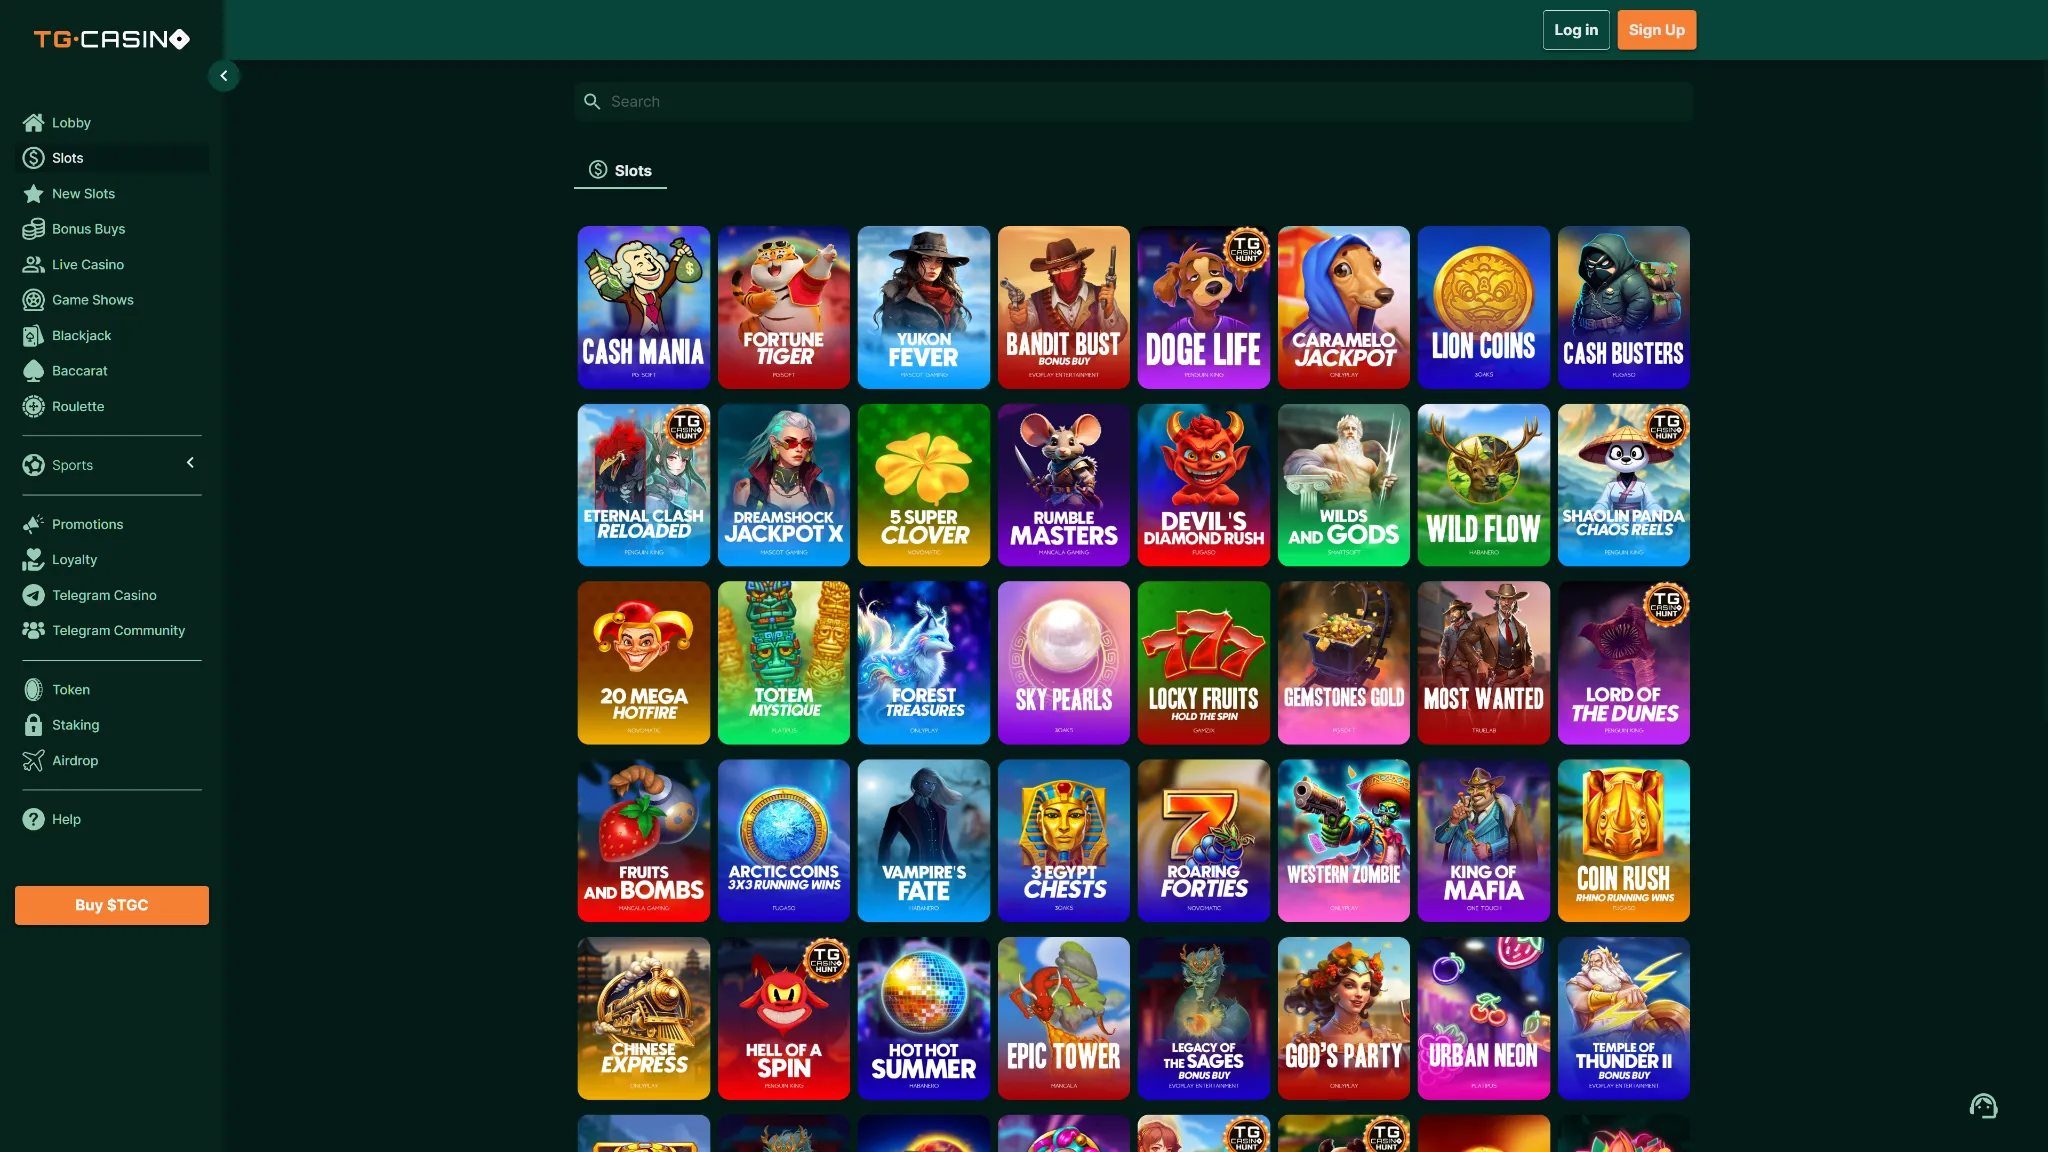Image resolution: width=2048 pixels, height=1152 pixels.
Task: Open Rumble Masters slot
Action: coord(1064,485)
